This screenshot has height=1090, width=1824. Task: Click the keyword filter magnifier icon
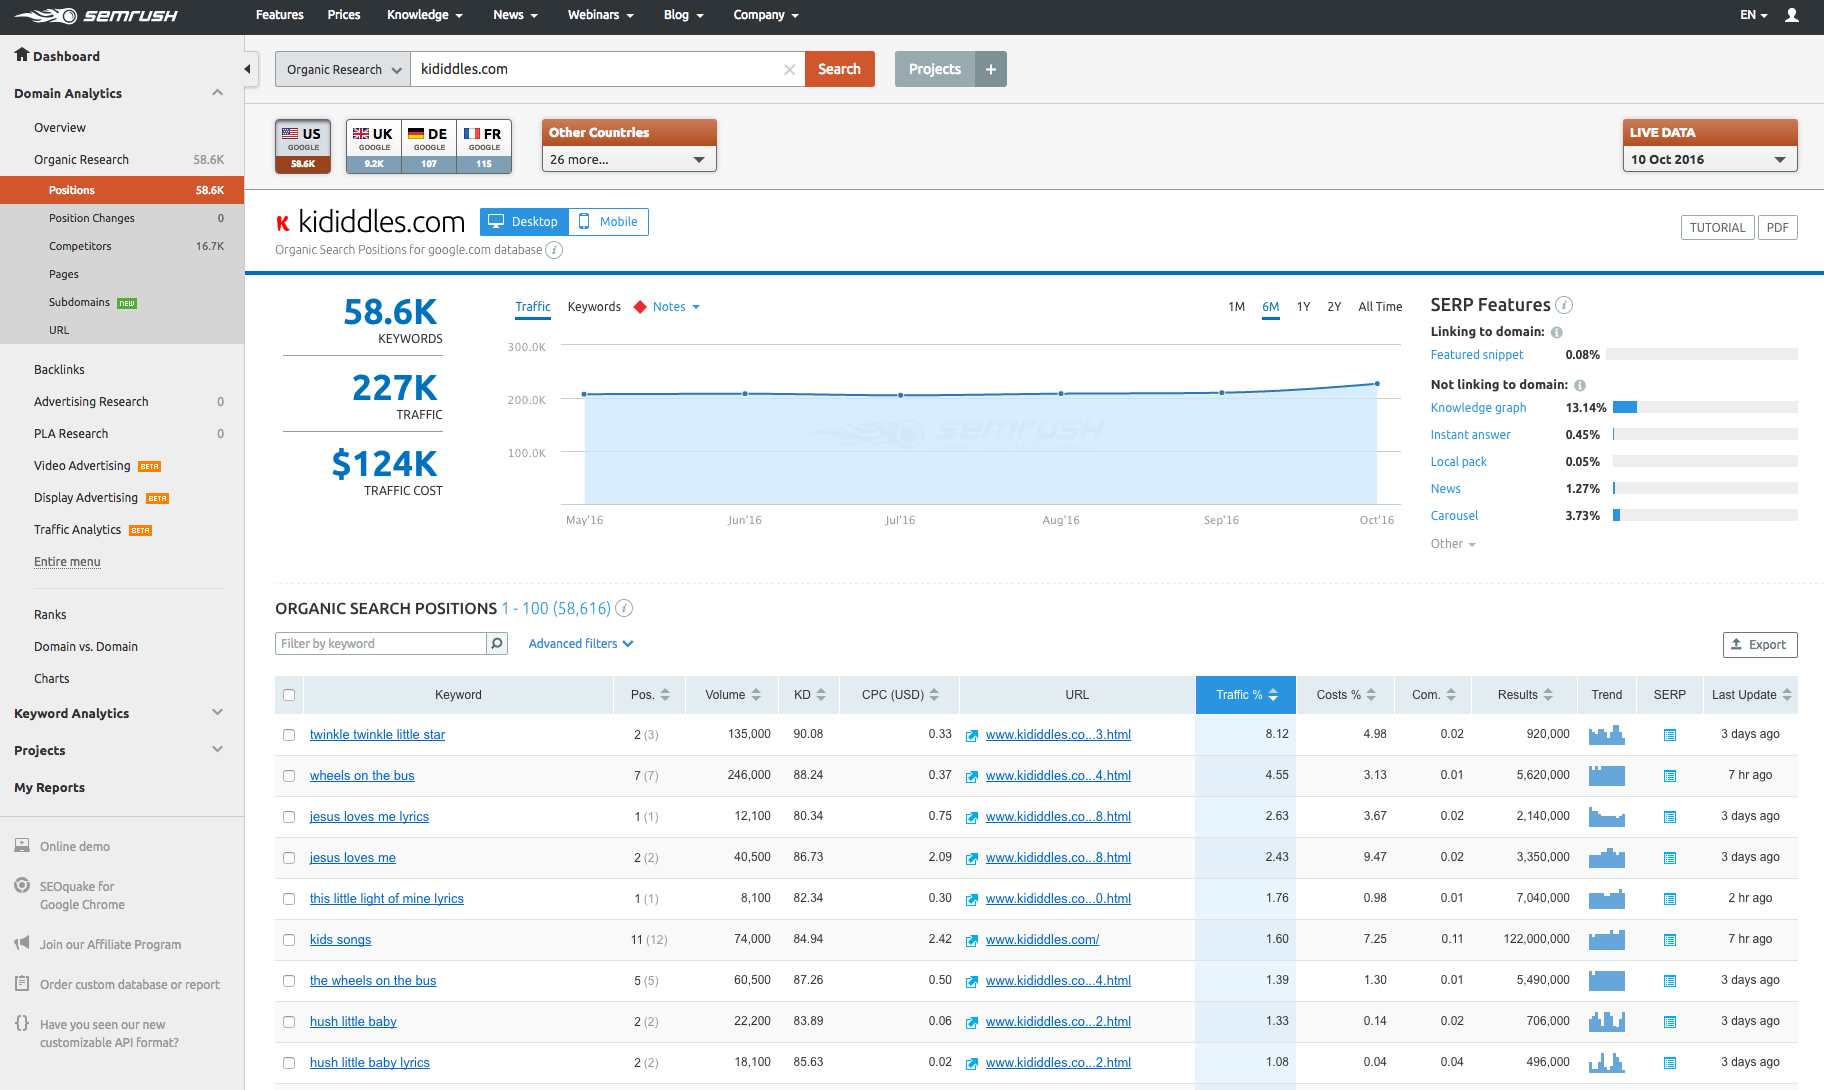point(497,644)
